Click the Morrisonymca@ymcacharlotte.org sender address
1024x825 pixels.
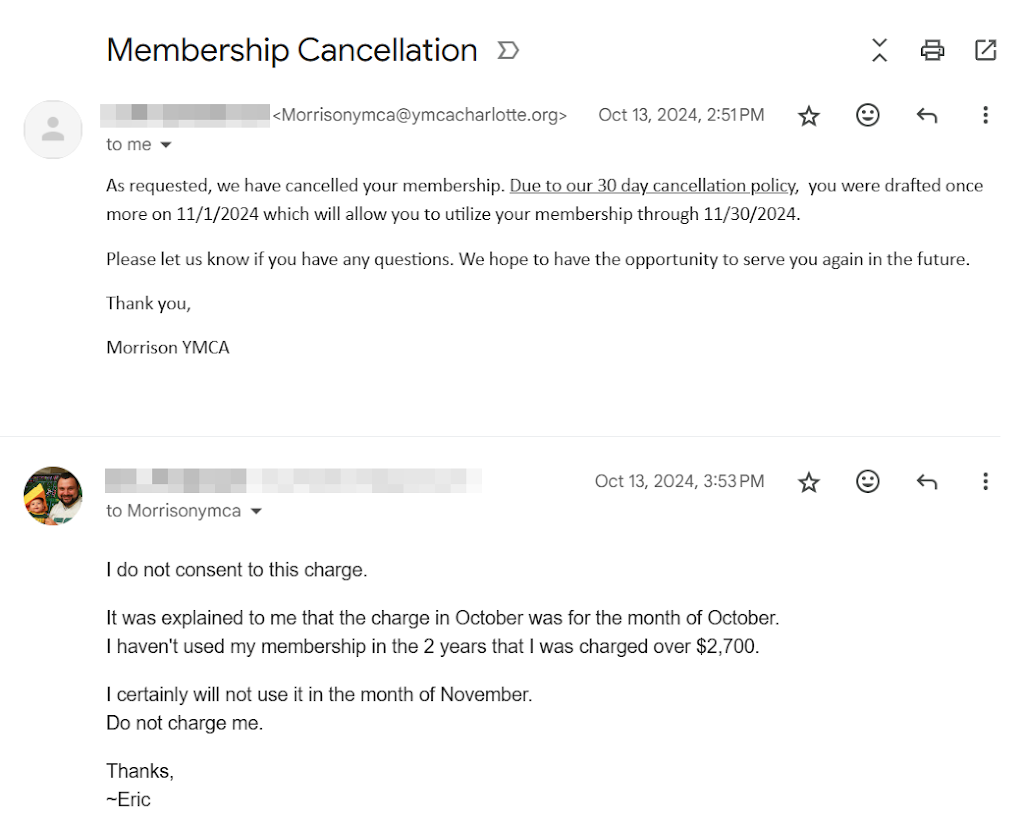coord(420,115)
